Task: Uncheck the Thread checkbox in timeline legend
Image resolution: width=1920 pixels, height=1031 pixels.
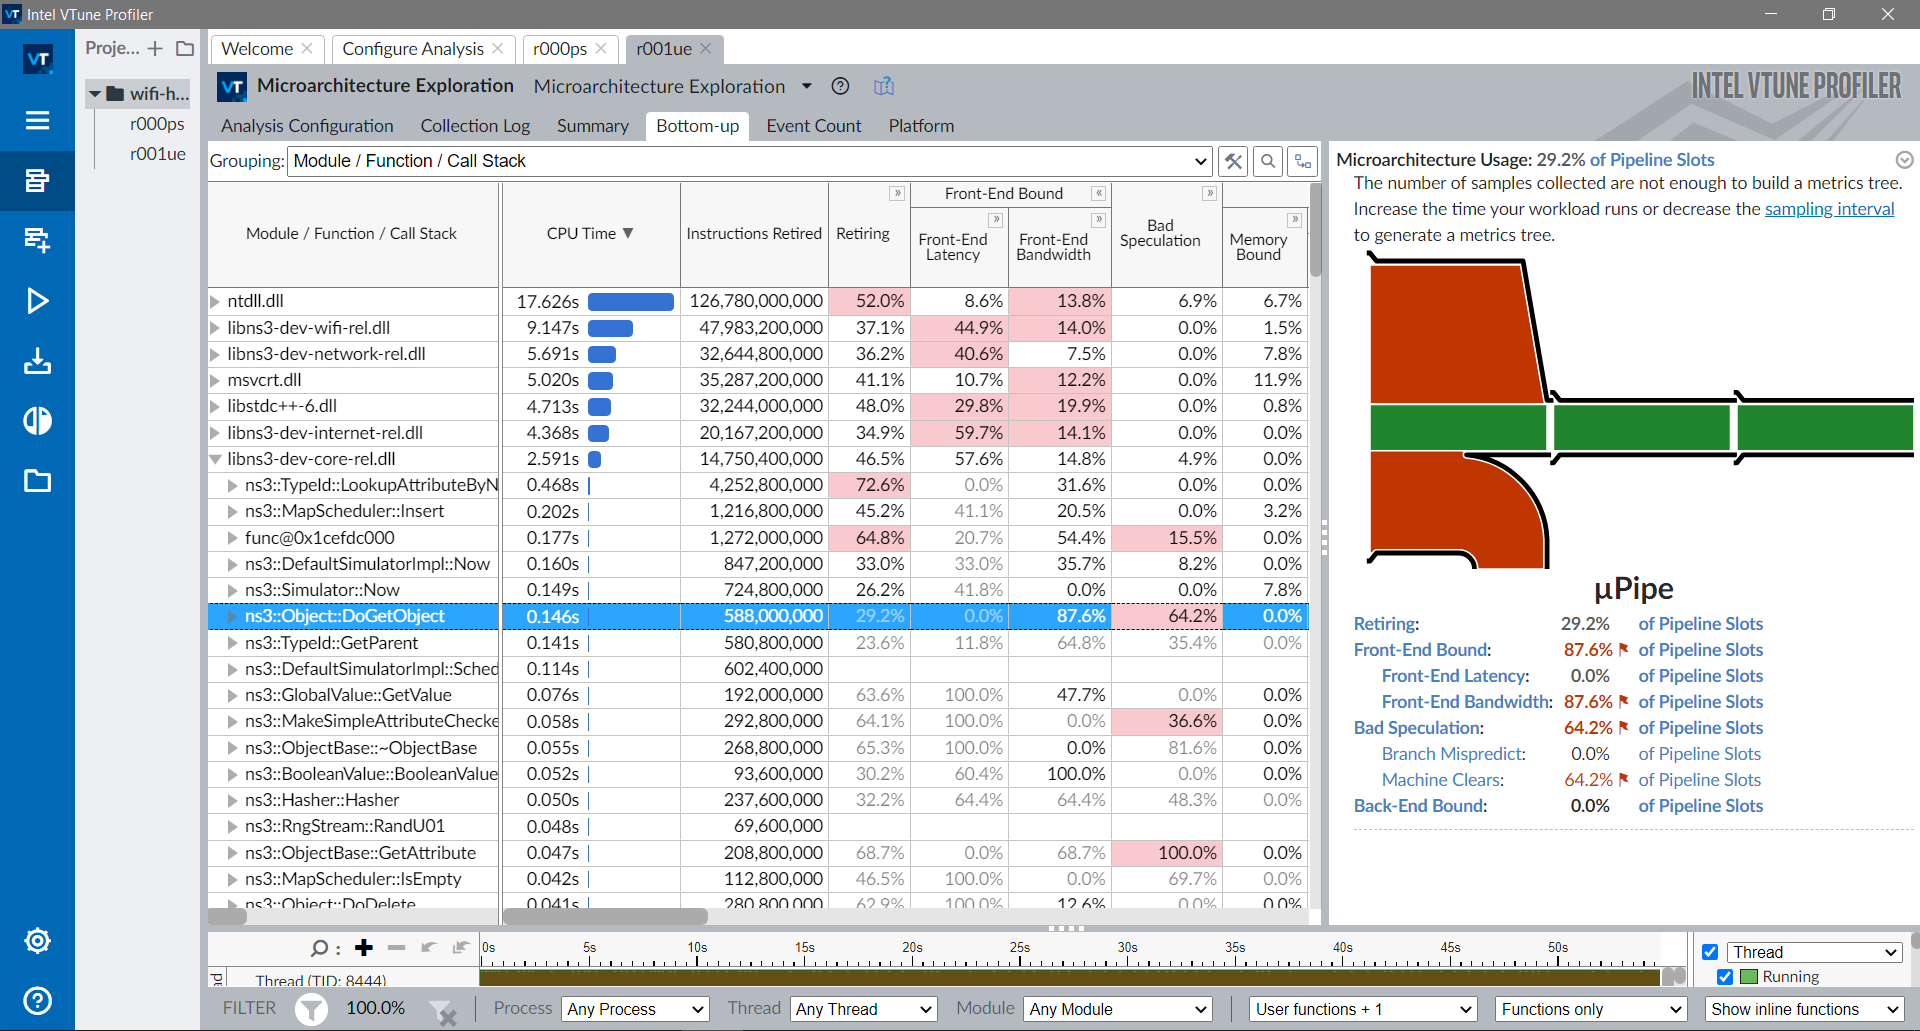Action: tap(1710, 952)
